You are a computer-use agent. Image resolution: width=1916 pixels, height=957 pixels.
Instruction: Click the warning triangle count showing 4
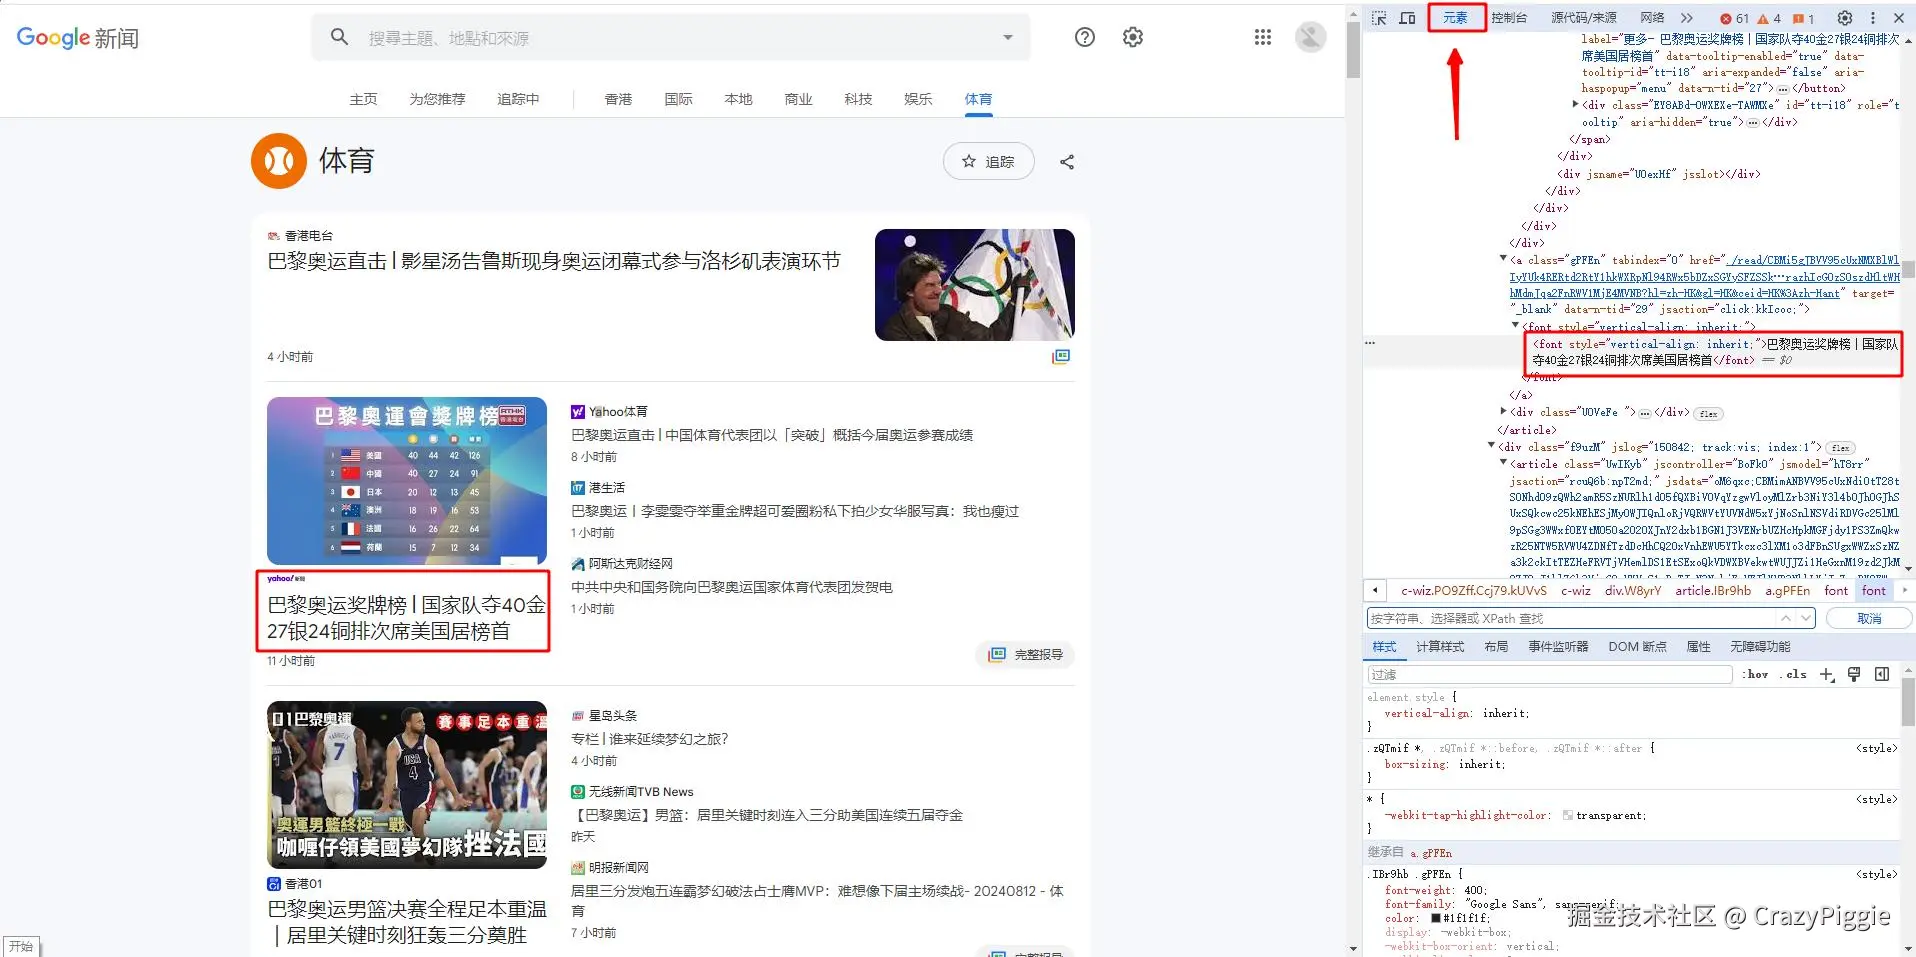tap(1769, 19)
